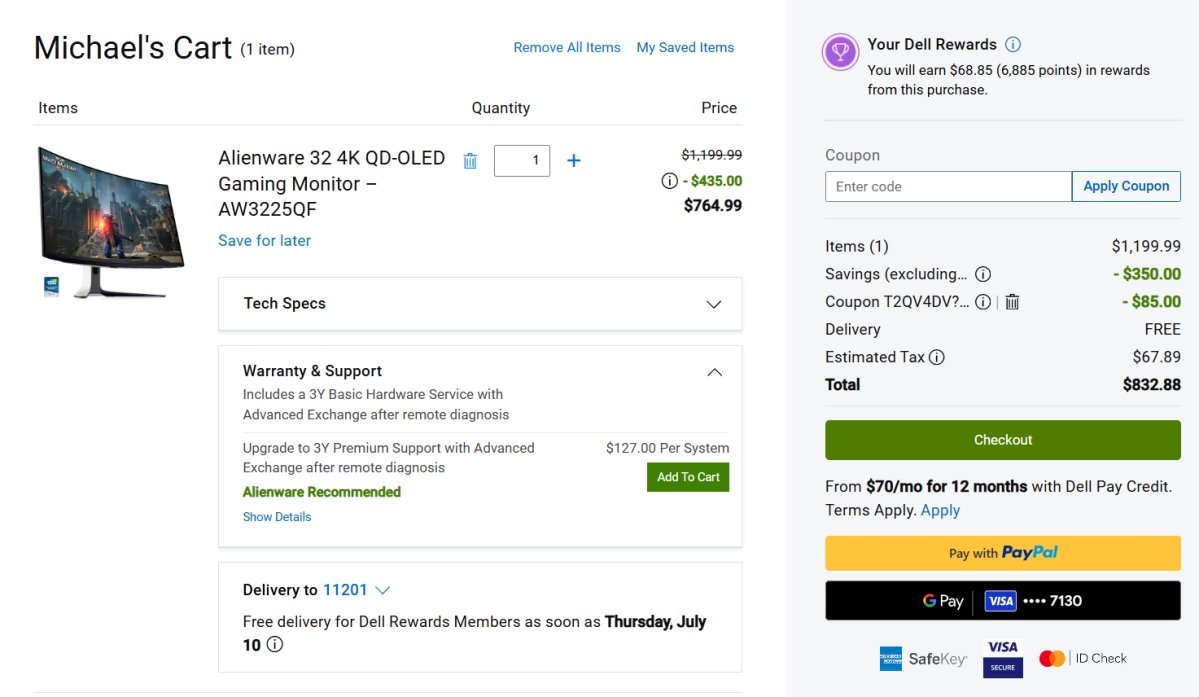Expand the Tech Specs section
The image size is (1199, 697).
479,304
